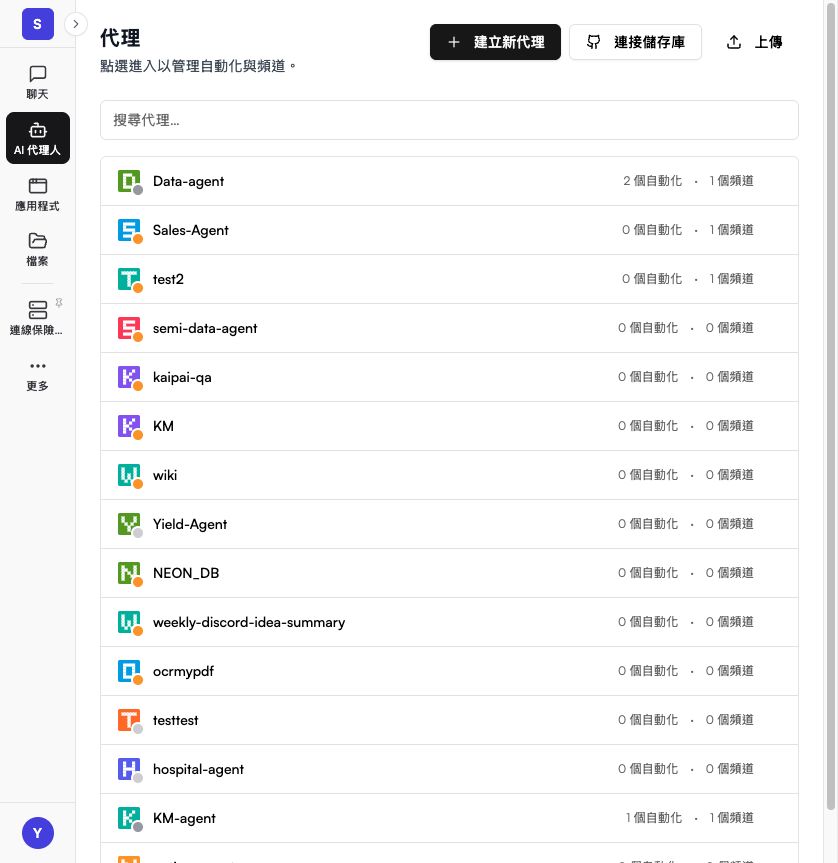Click the 上傳 upload button
The width and height of the screenshot is (838, 863).
tap(754, 42)
